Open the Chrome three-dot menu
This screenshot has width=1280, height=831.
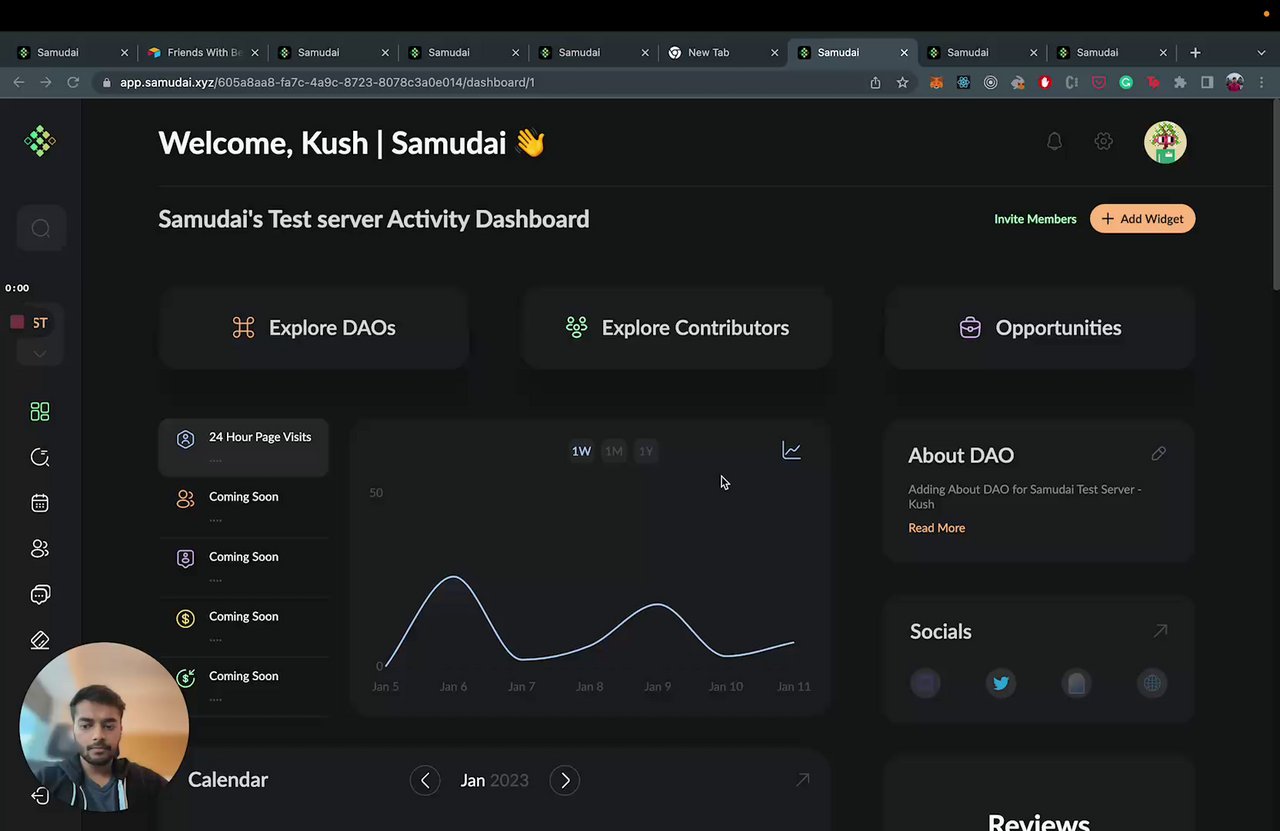(1262, 82)
